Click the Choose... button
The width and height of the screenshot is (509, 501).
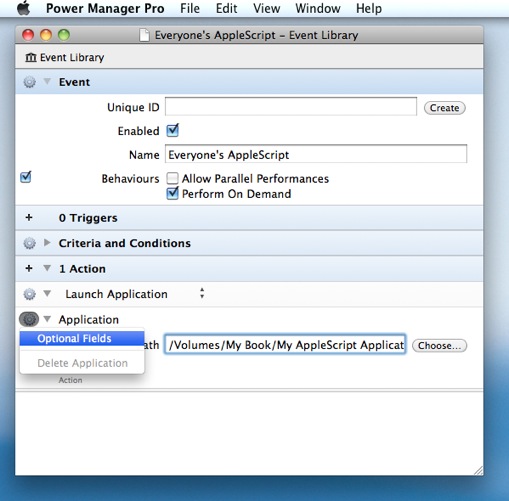click(440, 346)
